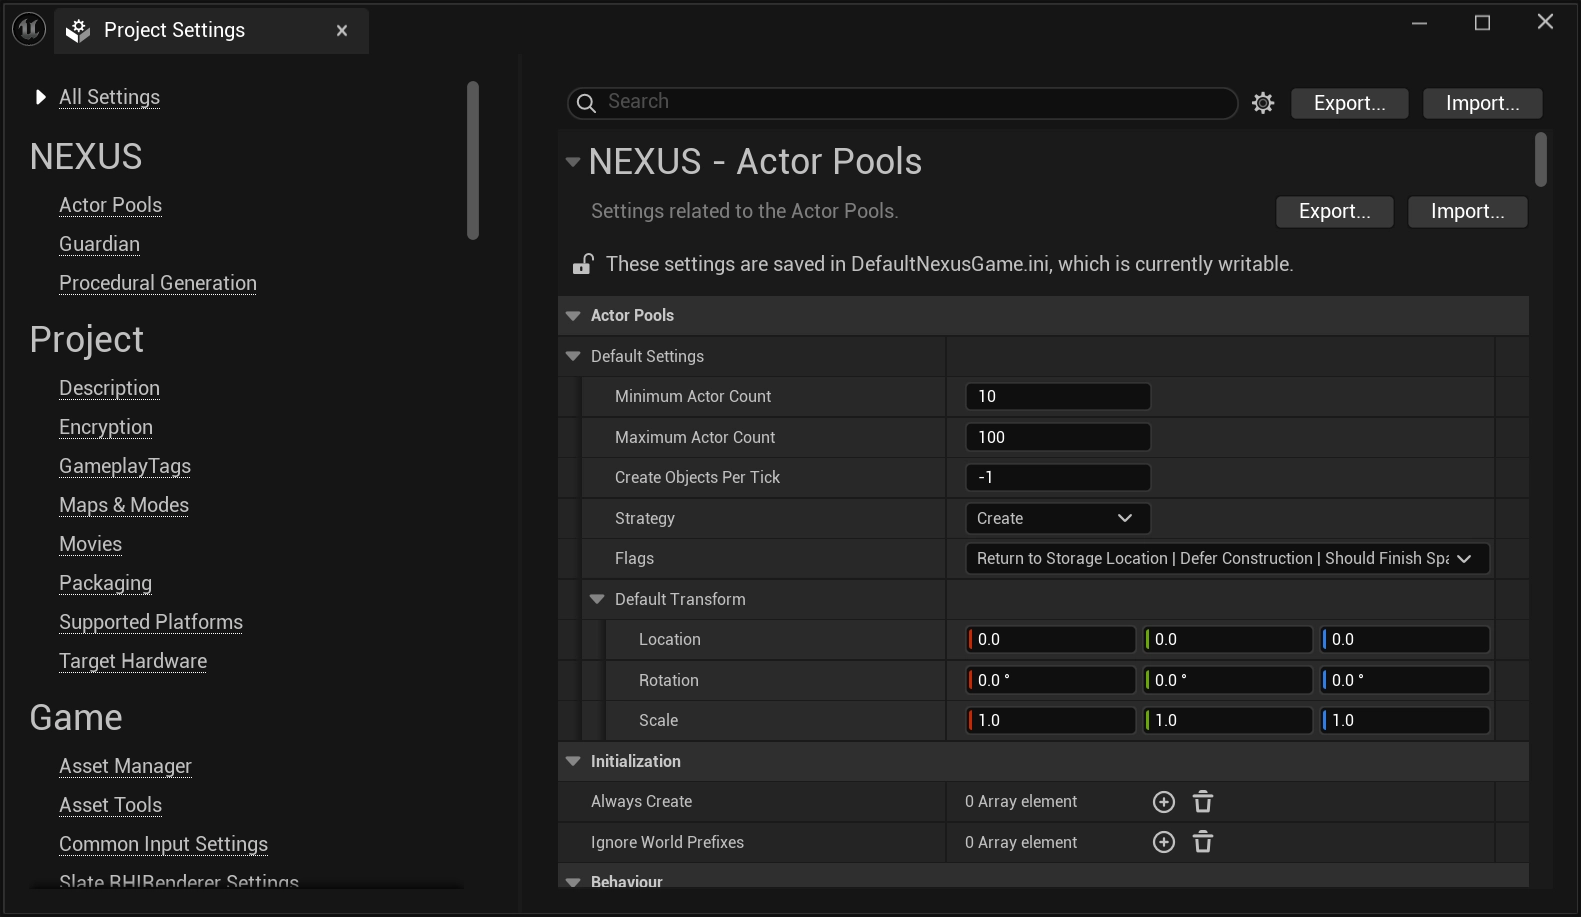Add element to Ignore World Prefixes array
Image resolution: width=1581 pixels, height=917 pixels.
pyautogui.click(x=1164, y=842)
